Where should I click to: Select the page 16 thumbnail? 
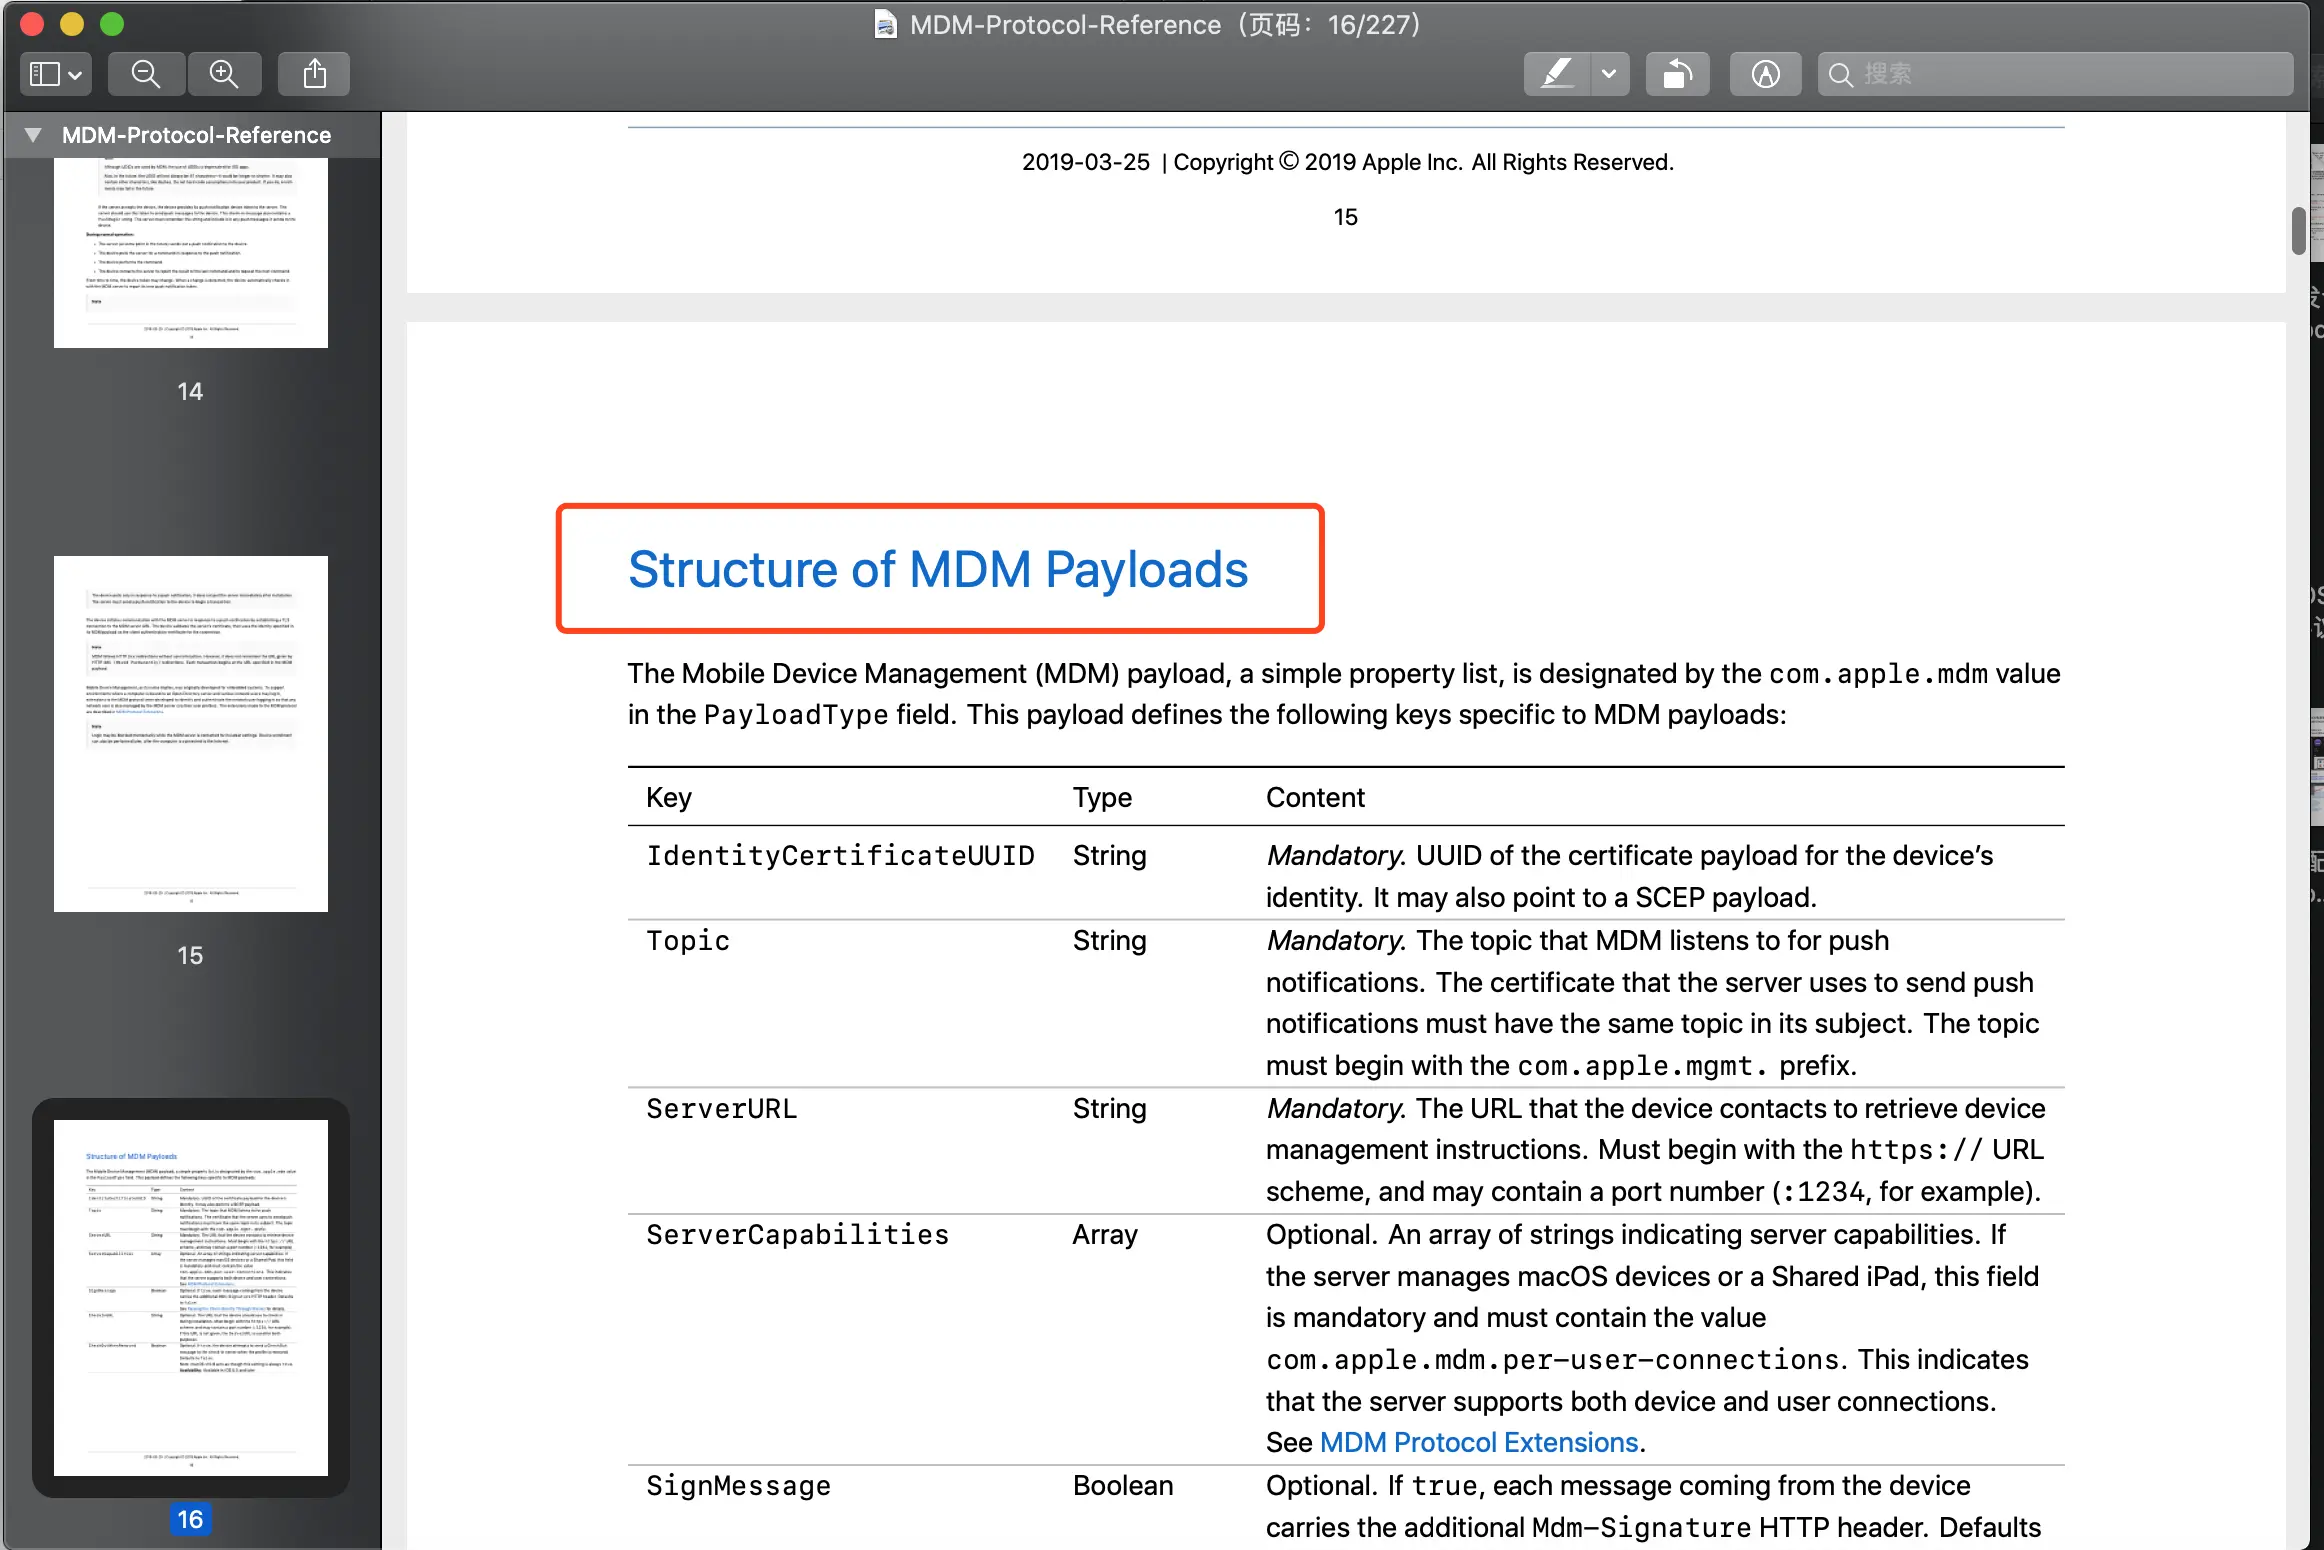tap(190, 1297)
